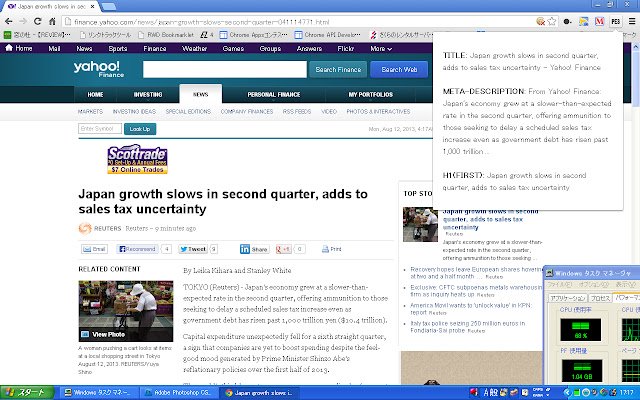Click the Facebook Recommend button
Screen dimensions: 640x400
pyautogui.click(x=137, y=249)
